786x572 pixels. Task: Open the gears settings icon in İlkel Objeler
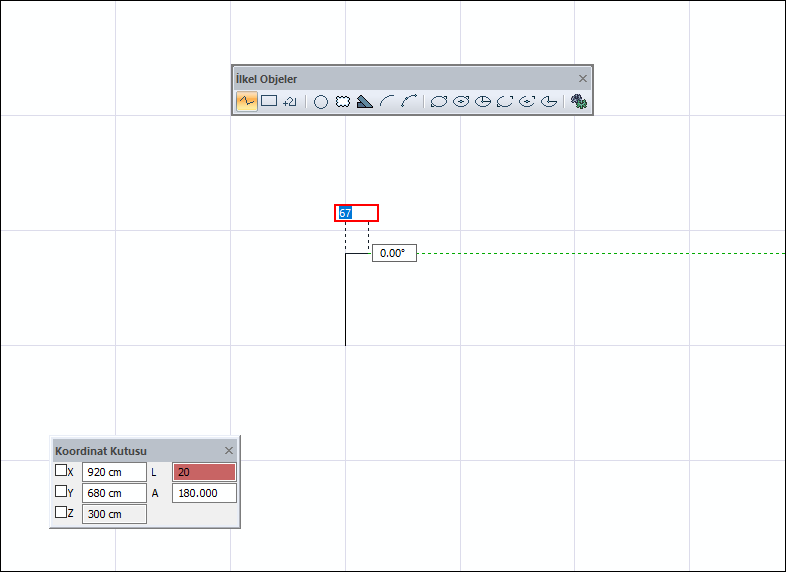tap(579, 102)
